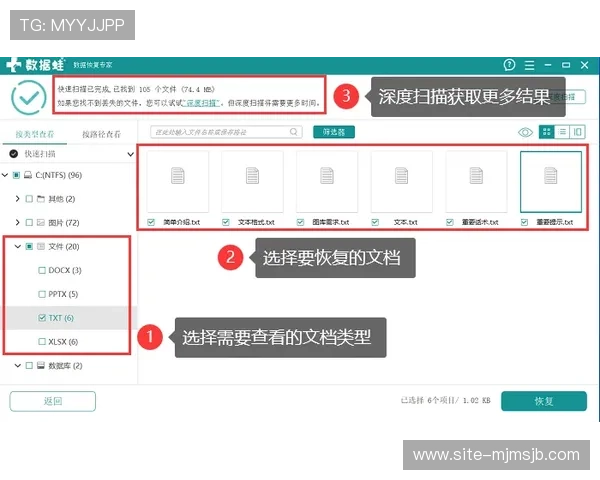The width and height of the screenshot is (600, 480).
Task: Select the highlighted last txt file thumbnail
Action: pos(551,182)
